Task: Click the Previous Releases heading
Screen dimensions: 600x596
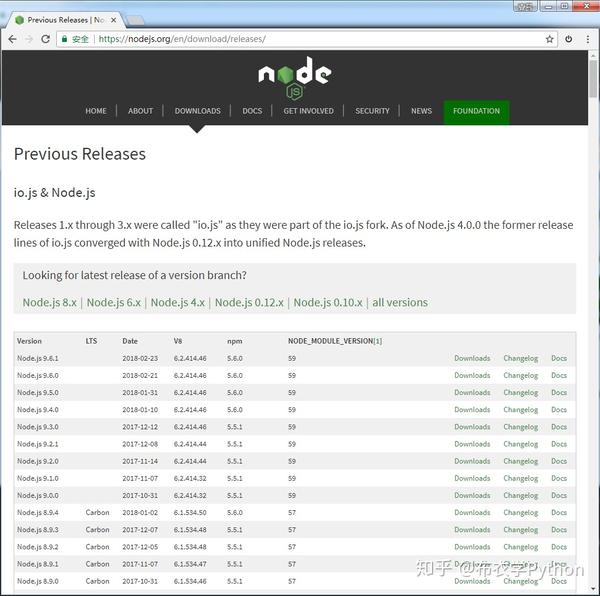Action: pos(80,154)
